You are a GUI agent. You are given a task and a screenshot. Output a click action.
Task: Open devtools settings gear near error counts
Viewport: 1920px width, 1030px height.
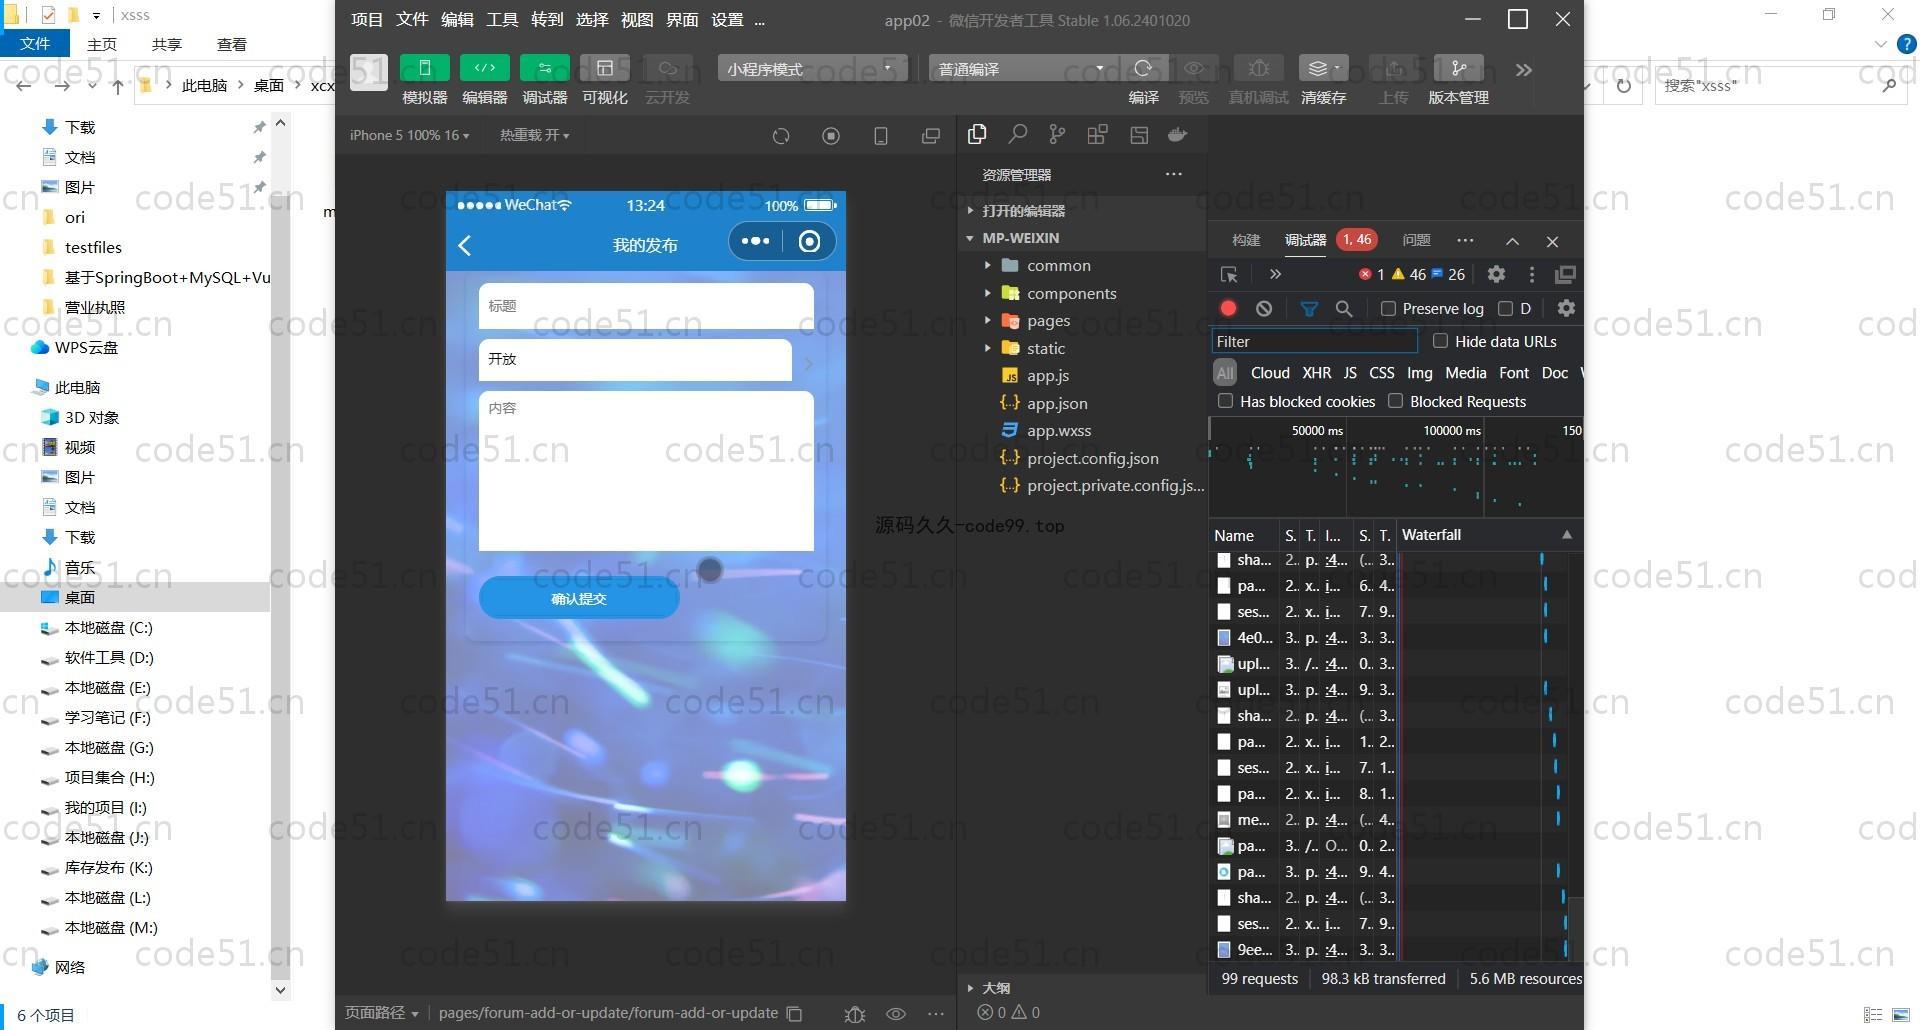[x=1496, y=274]
